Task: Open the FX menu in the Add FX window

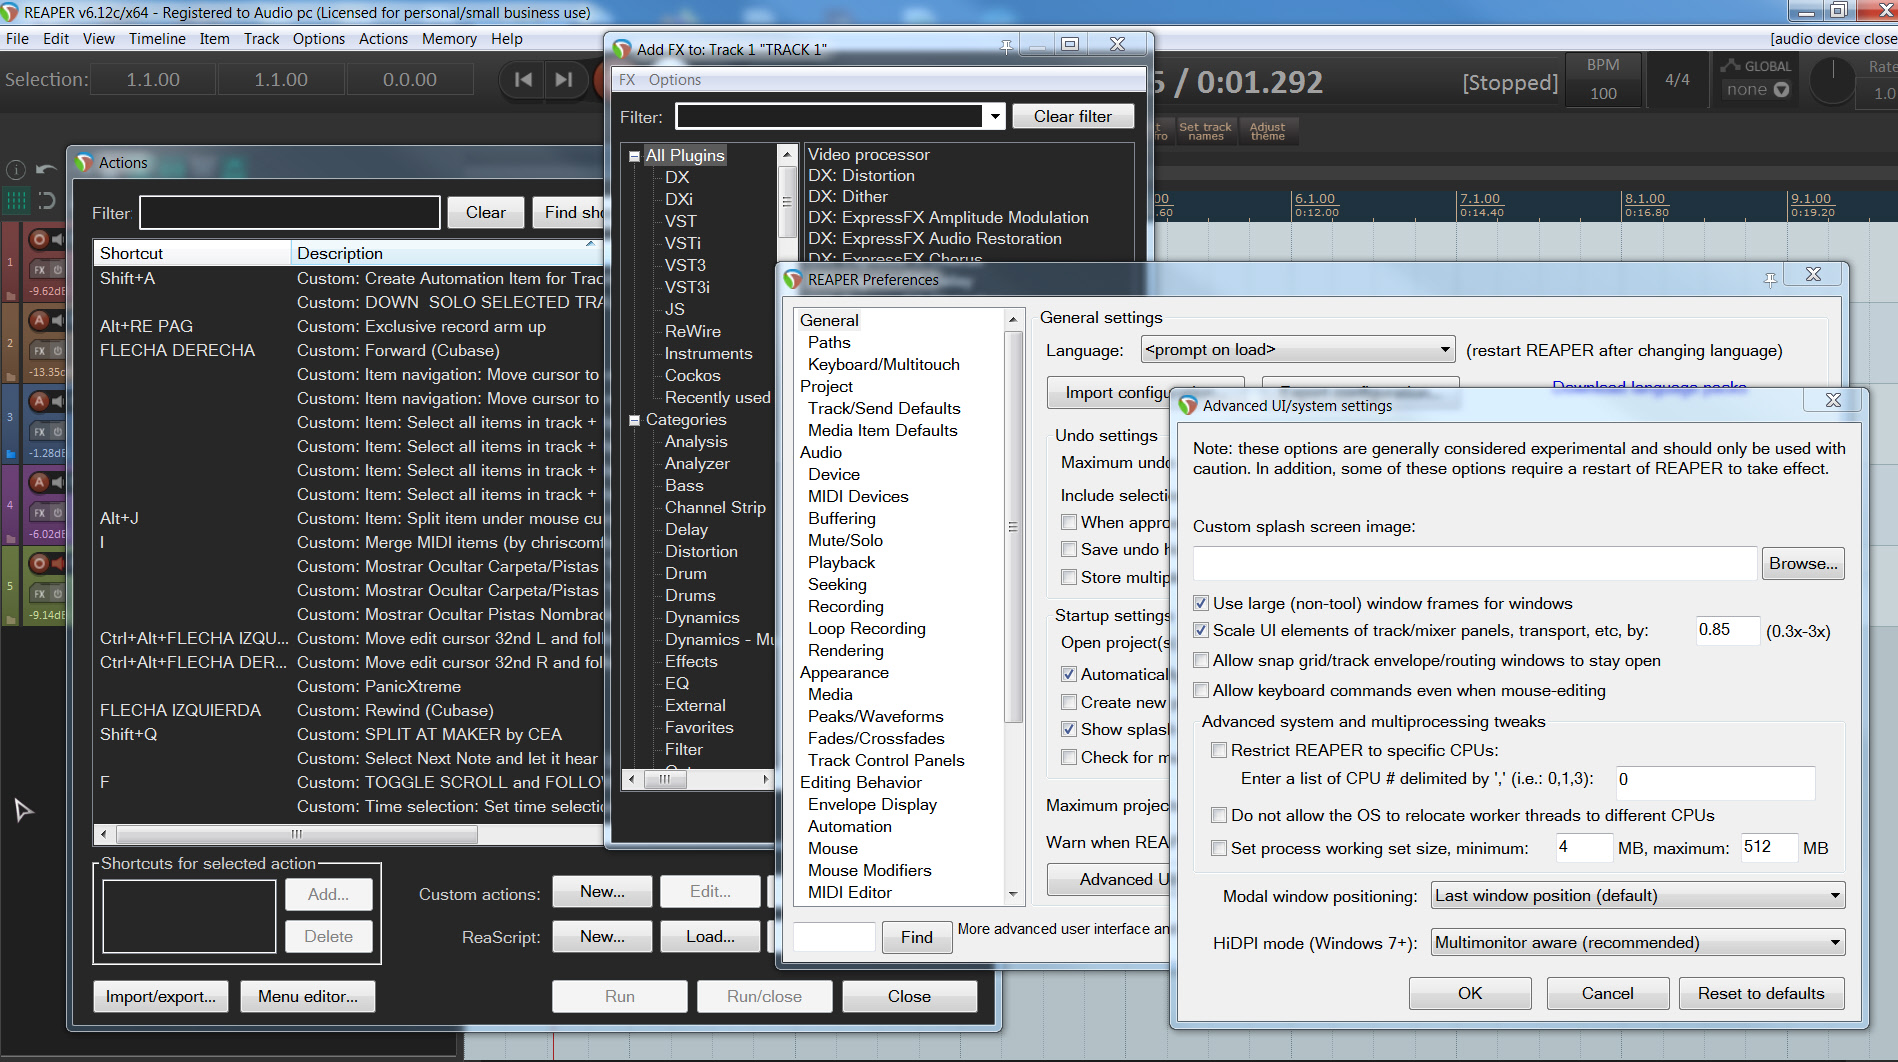Action: click(627, 80)
